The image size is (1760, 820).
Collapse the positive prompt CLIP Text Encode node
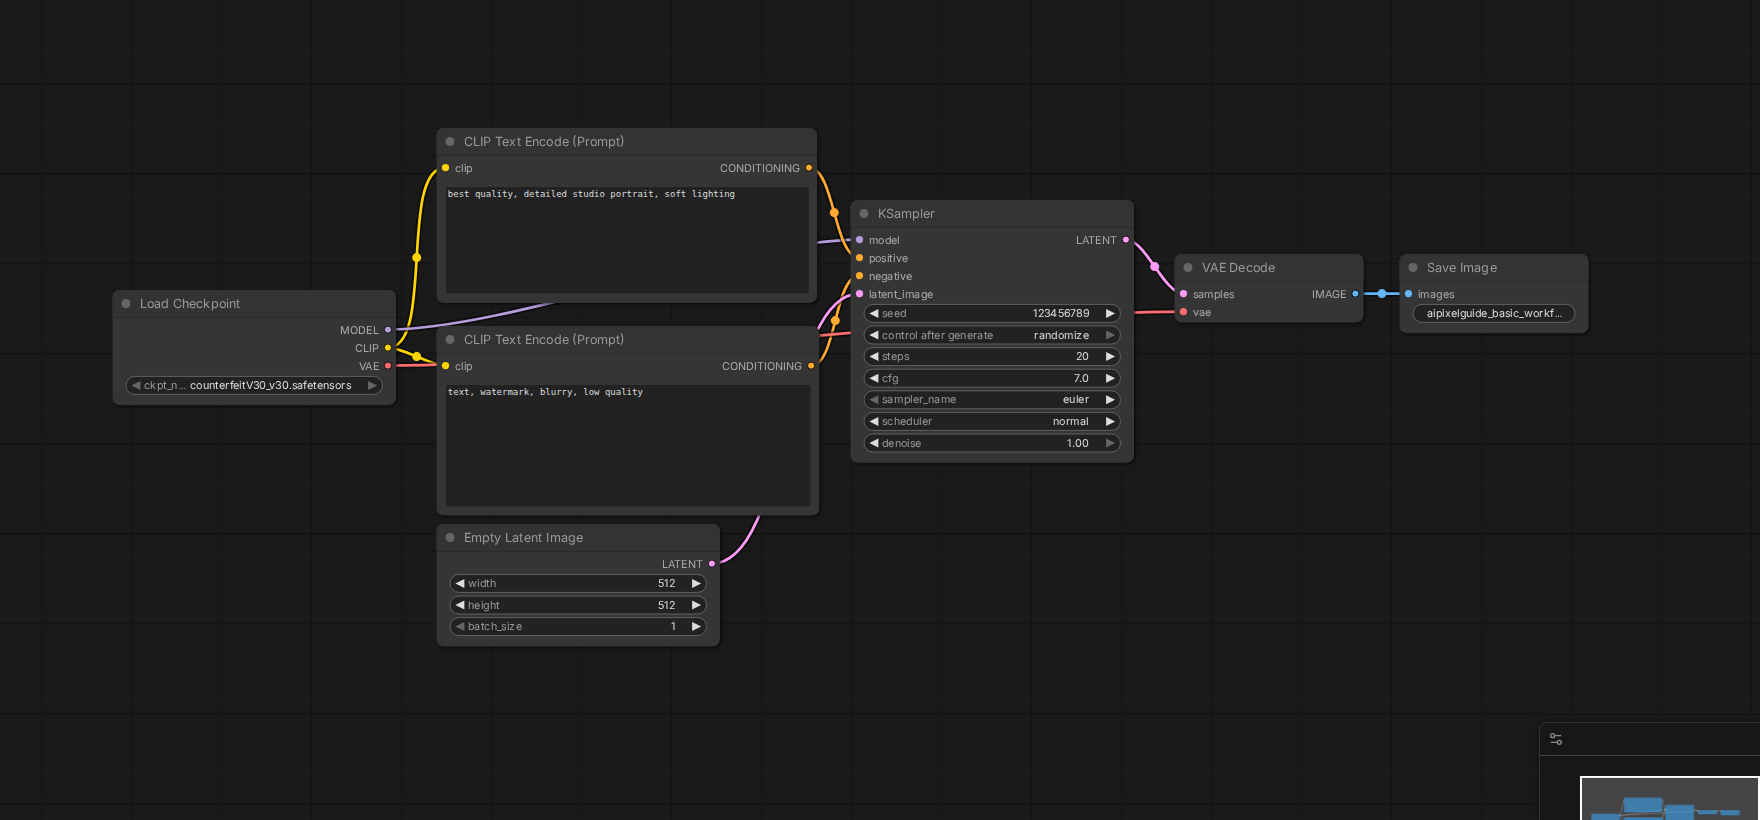450,142
